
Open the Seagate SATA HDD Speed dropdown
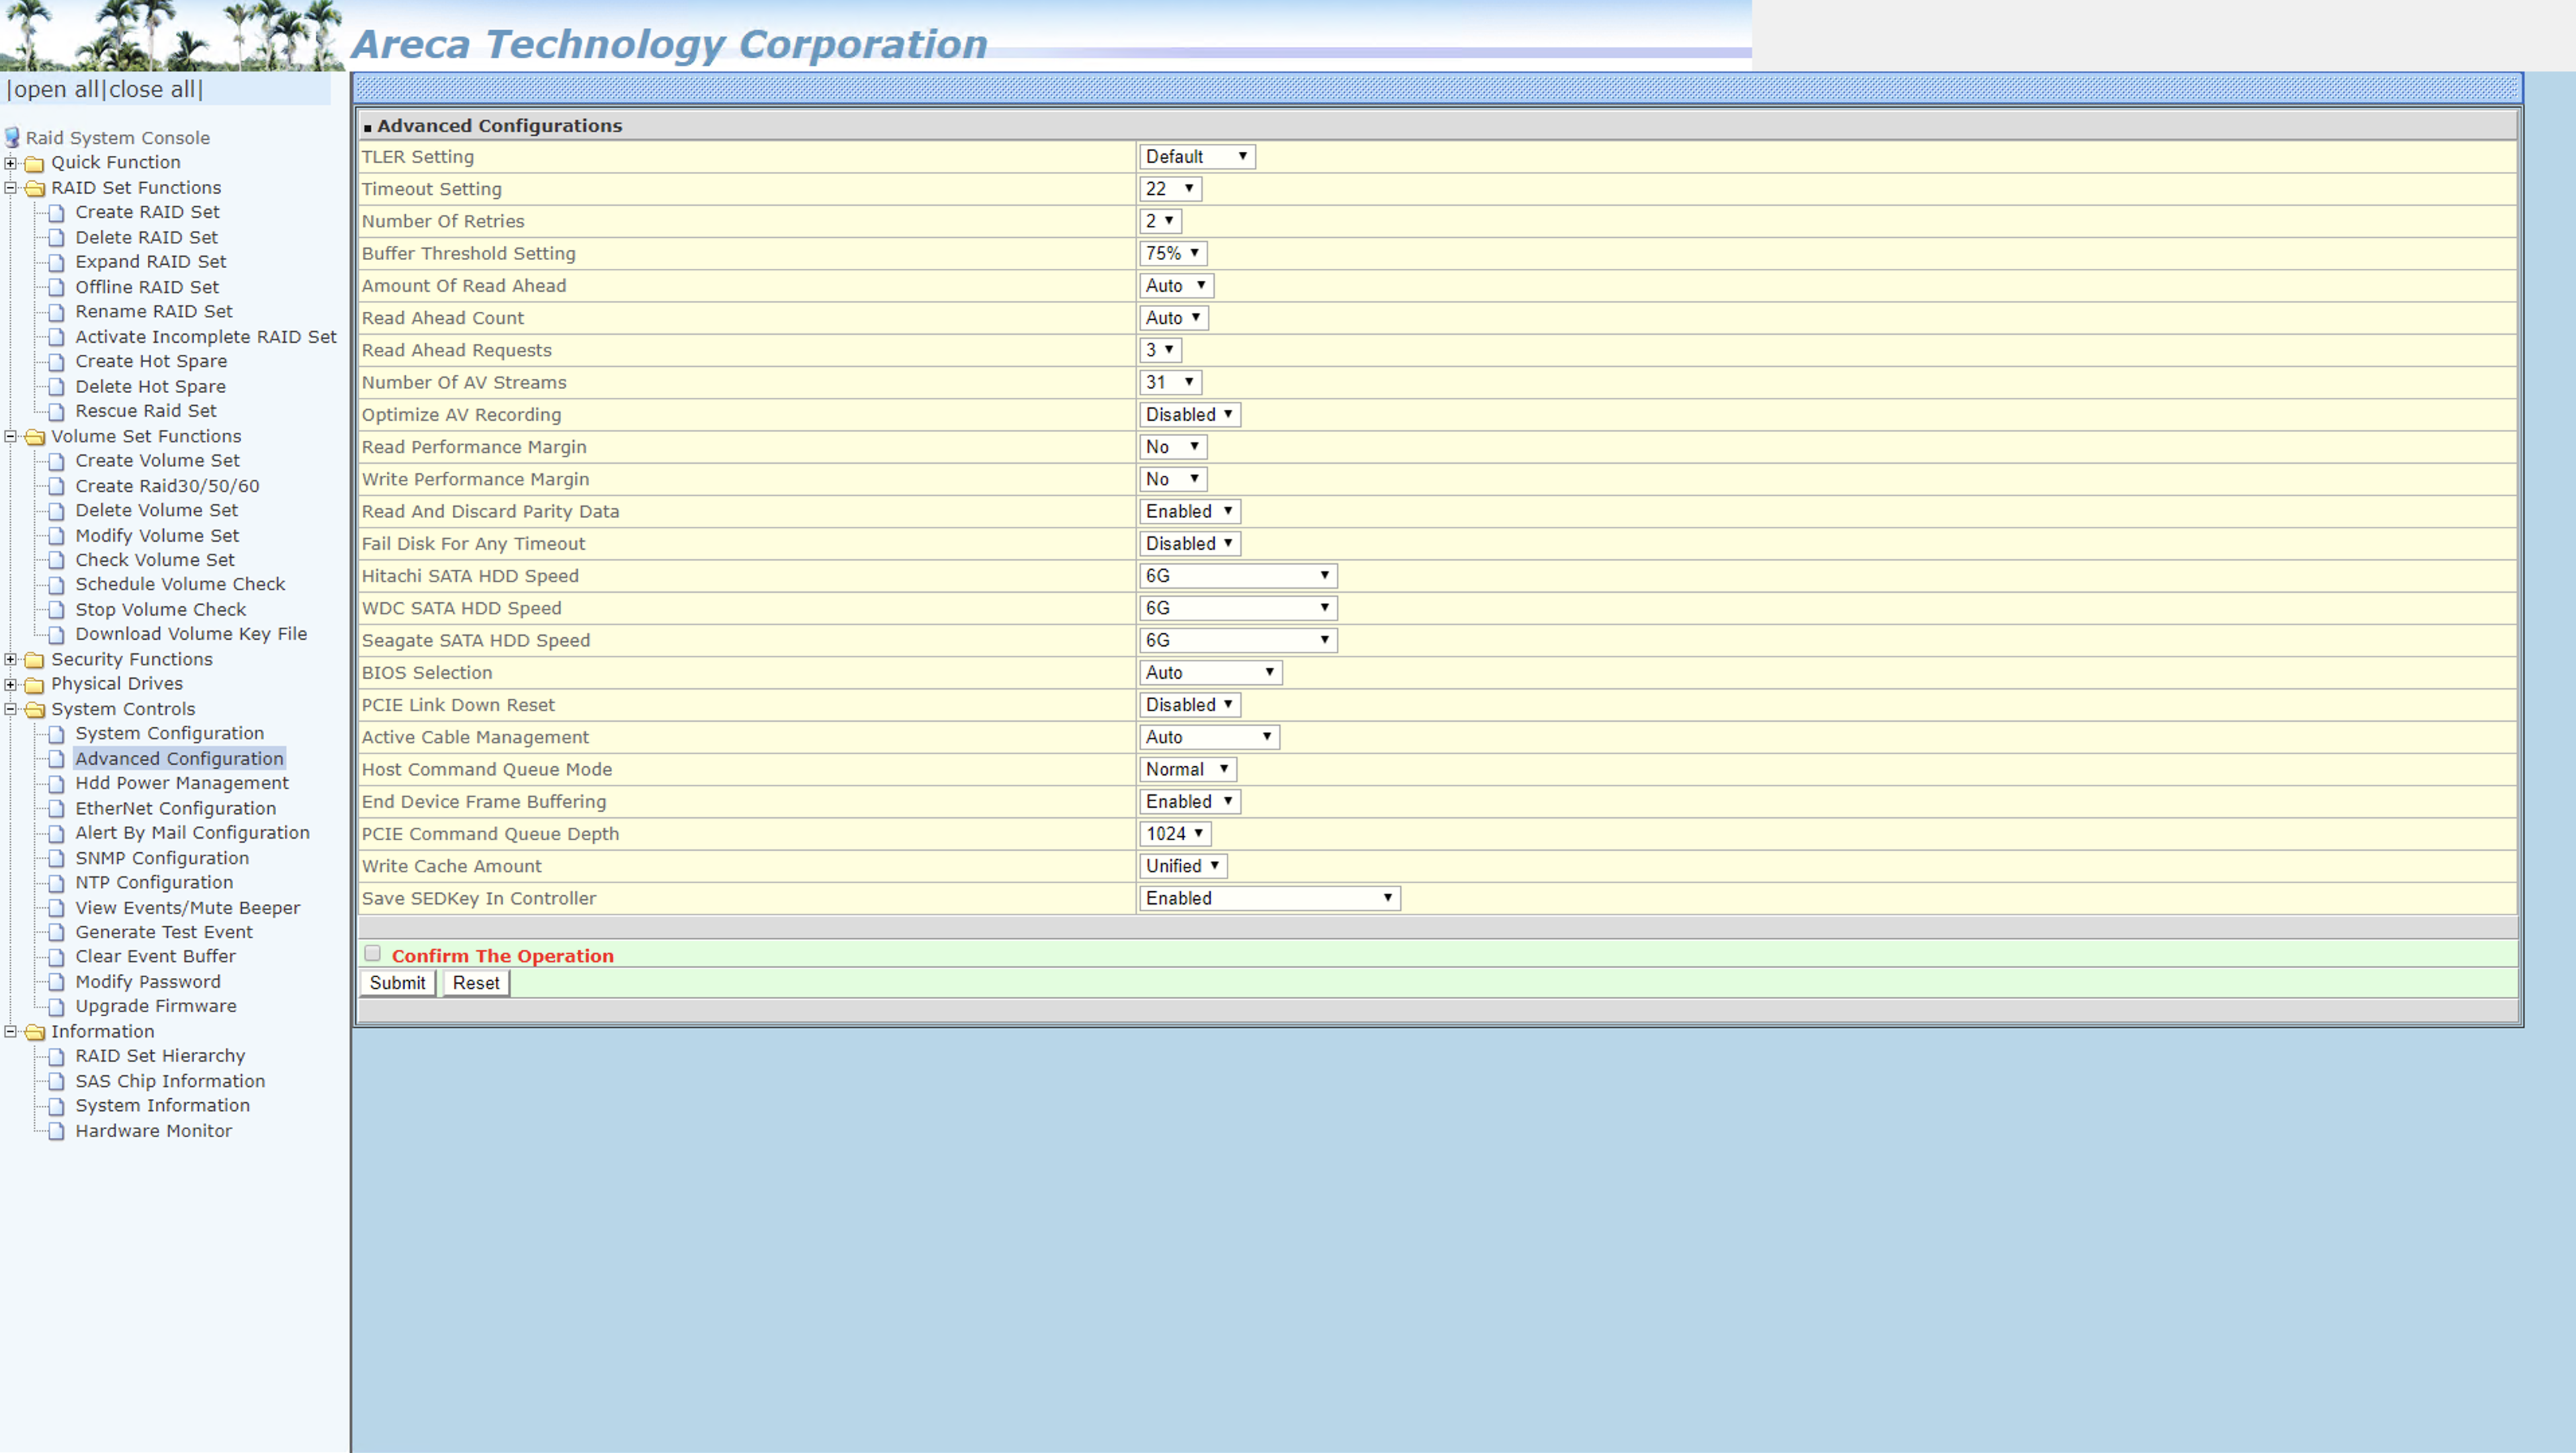point(1238,641)
